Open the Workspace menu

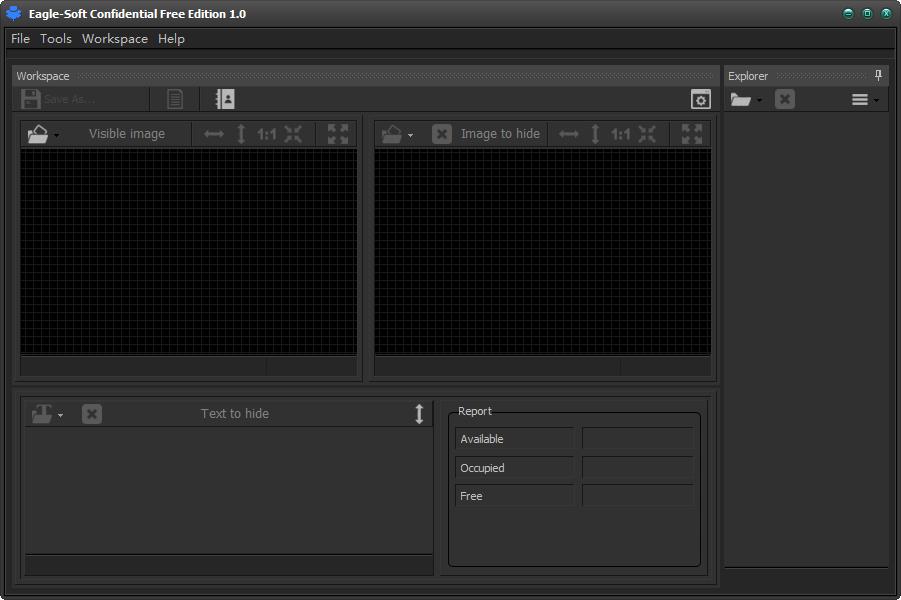[x=115, y=39]
